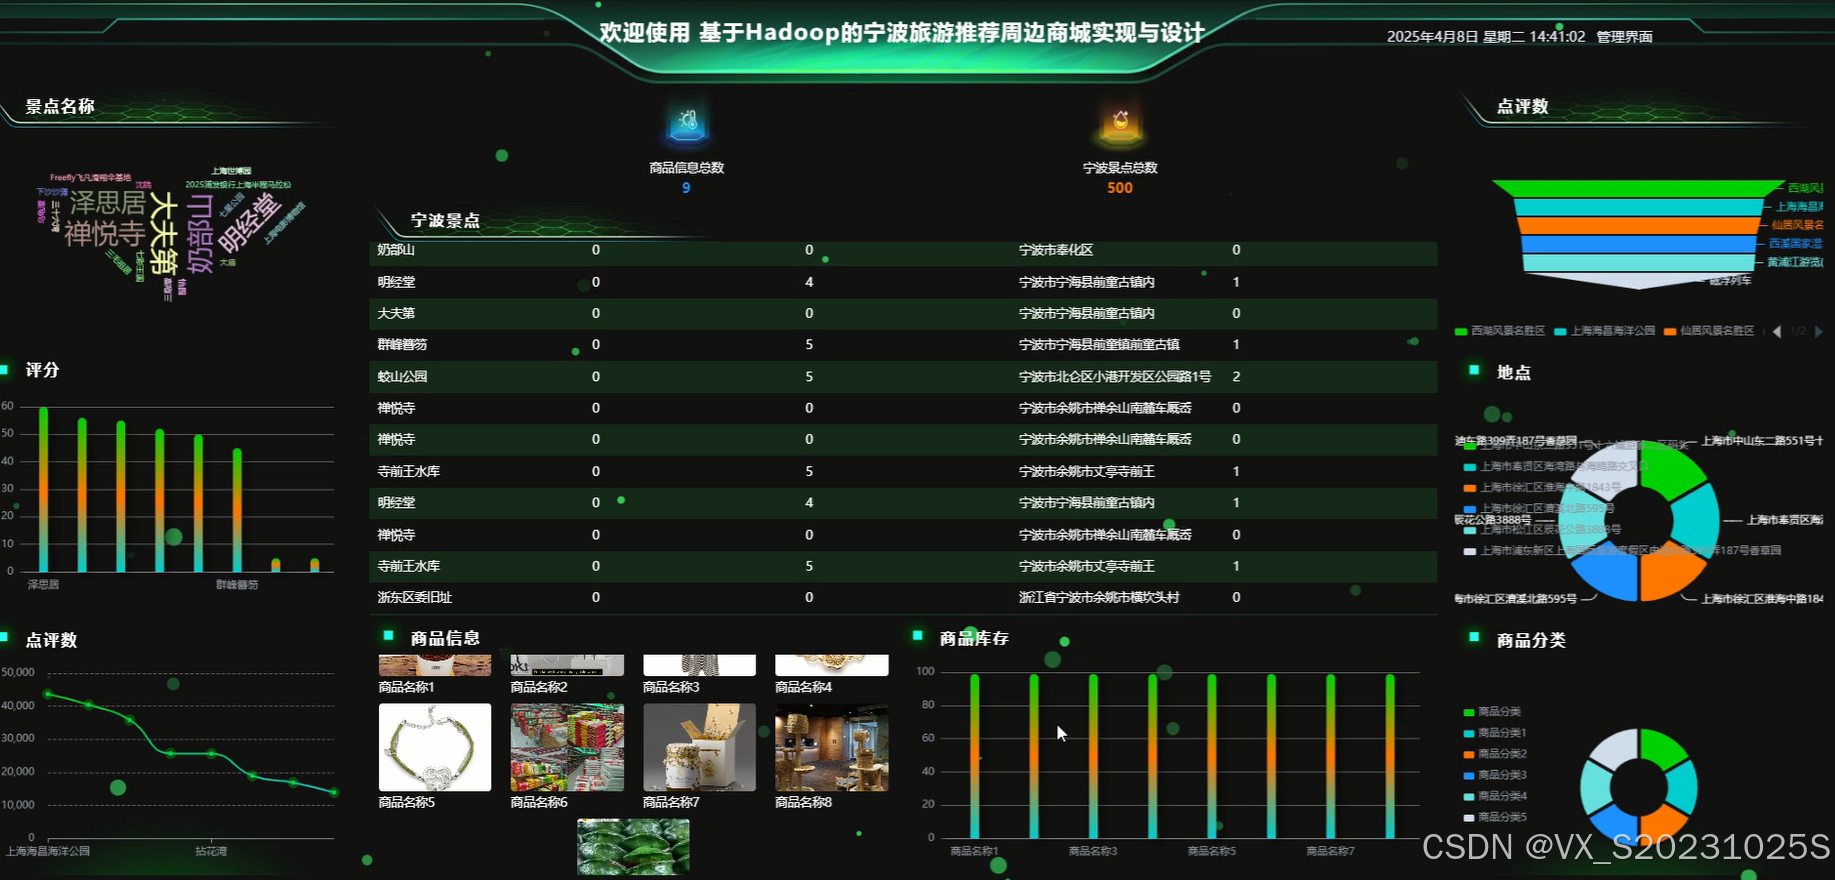Click 上海市中山东二路551号 label on 地点 chart
The height and width of the screenshot is (880, 1835).
point(1762,441)
